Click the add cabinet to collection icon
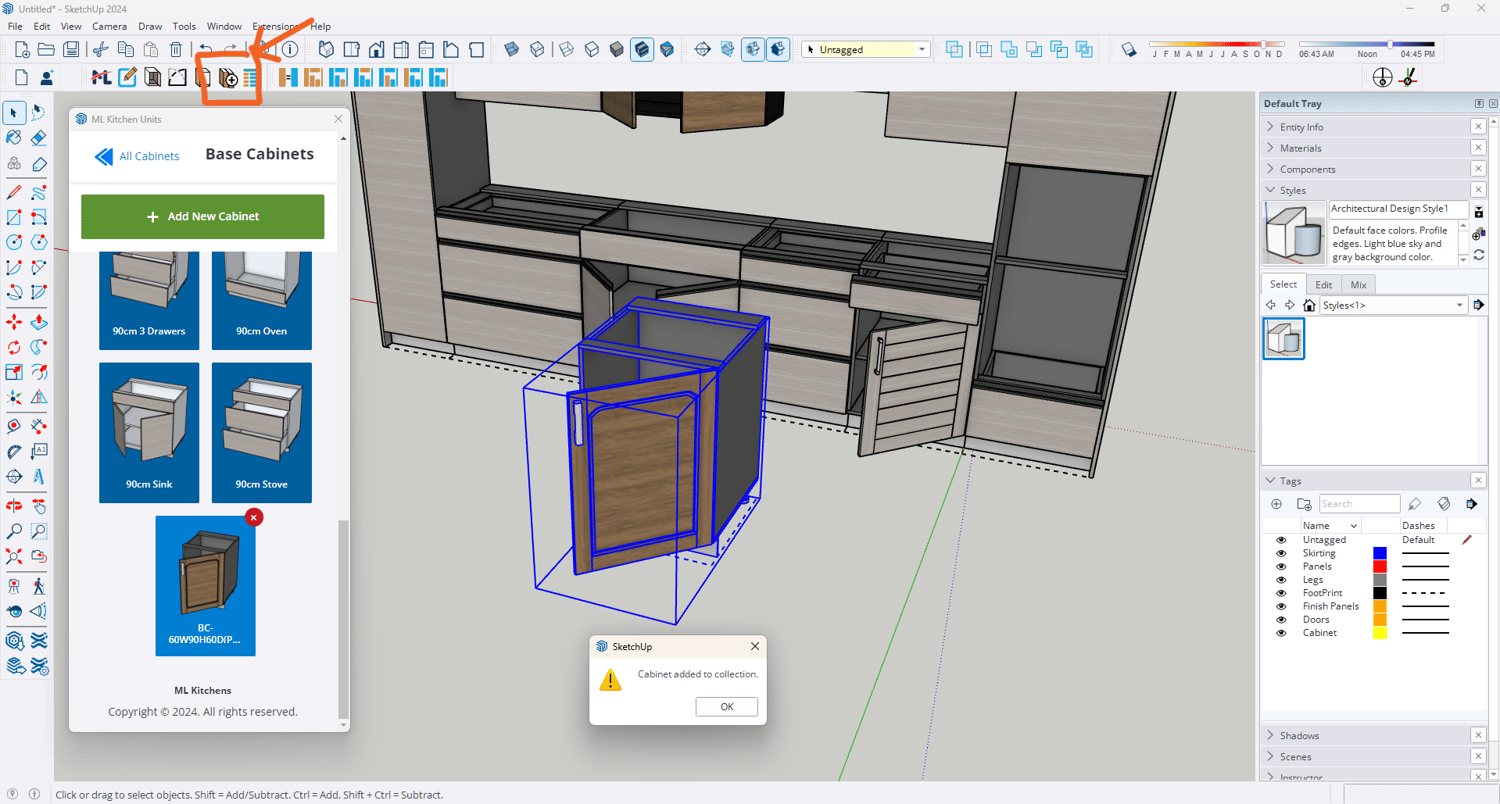This screenshot has width=1500, height=804. 228,78
